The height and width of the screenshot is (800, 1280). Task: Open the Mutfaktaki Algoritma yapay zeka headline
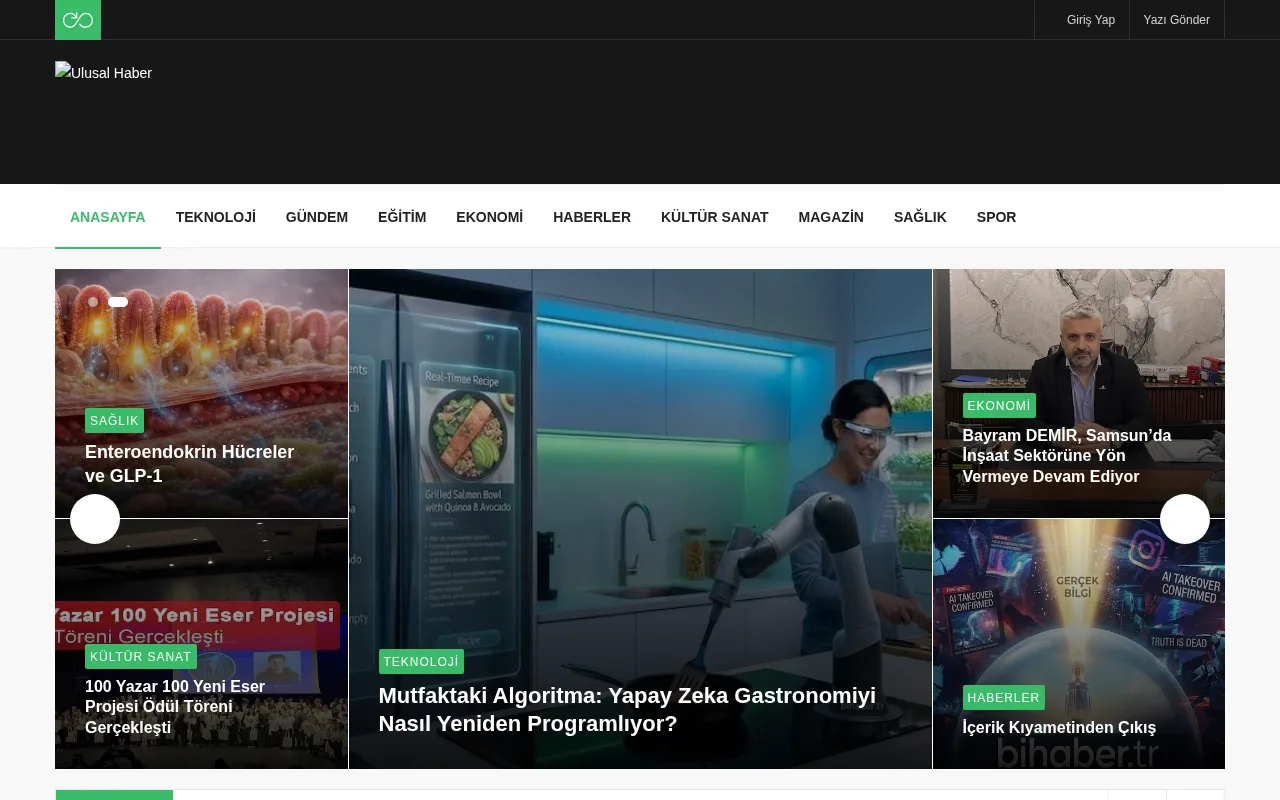click(x=627, y=710)
